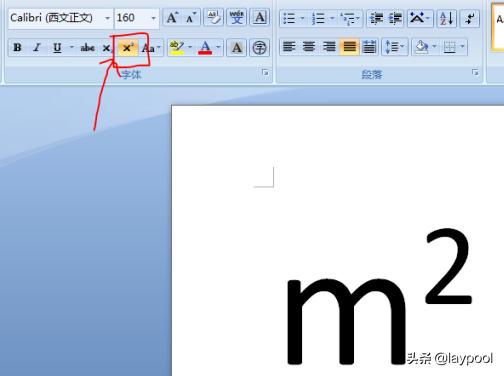Image resolution: width=504 pixels, height=376 pixels.
Task: Click the Clear Formatting icon
Action: 213,17
